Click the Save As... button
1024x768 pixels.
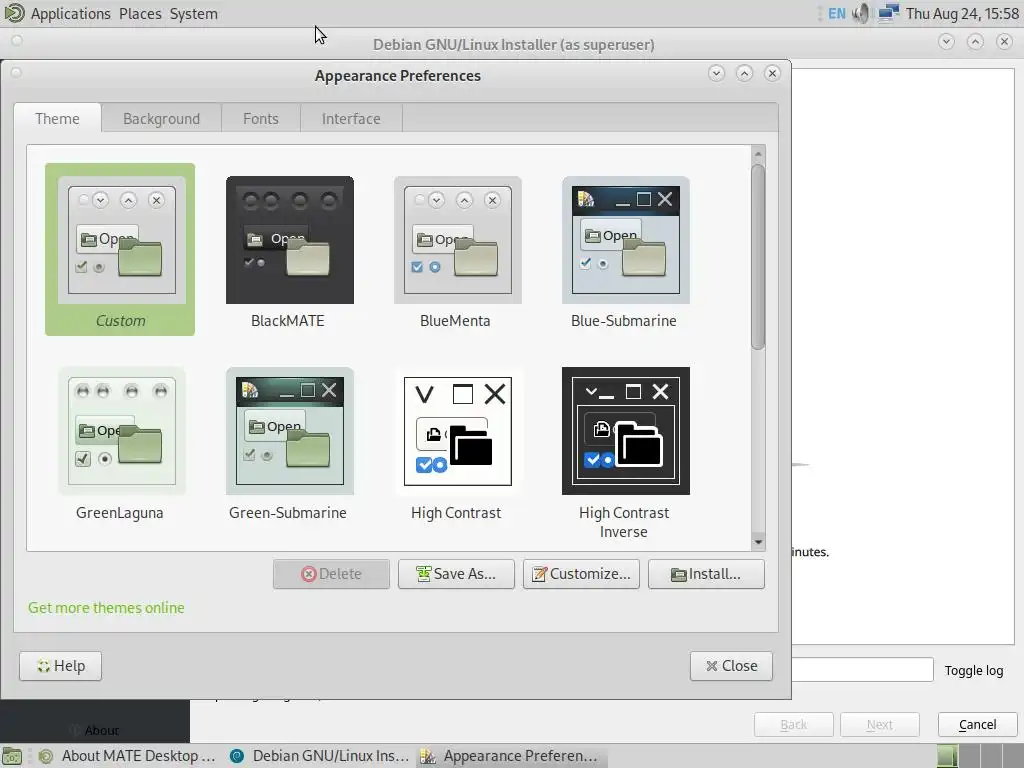pyautogui.click(x=456, y=573)
